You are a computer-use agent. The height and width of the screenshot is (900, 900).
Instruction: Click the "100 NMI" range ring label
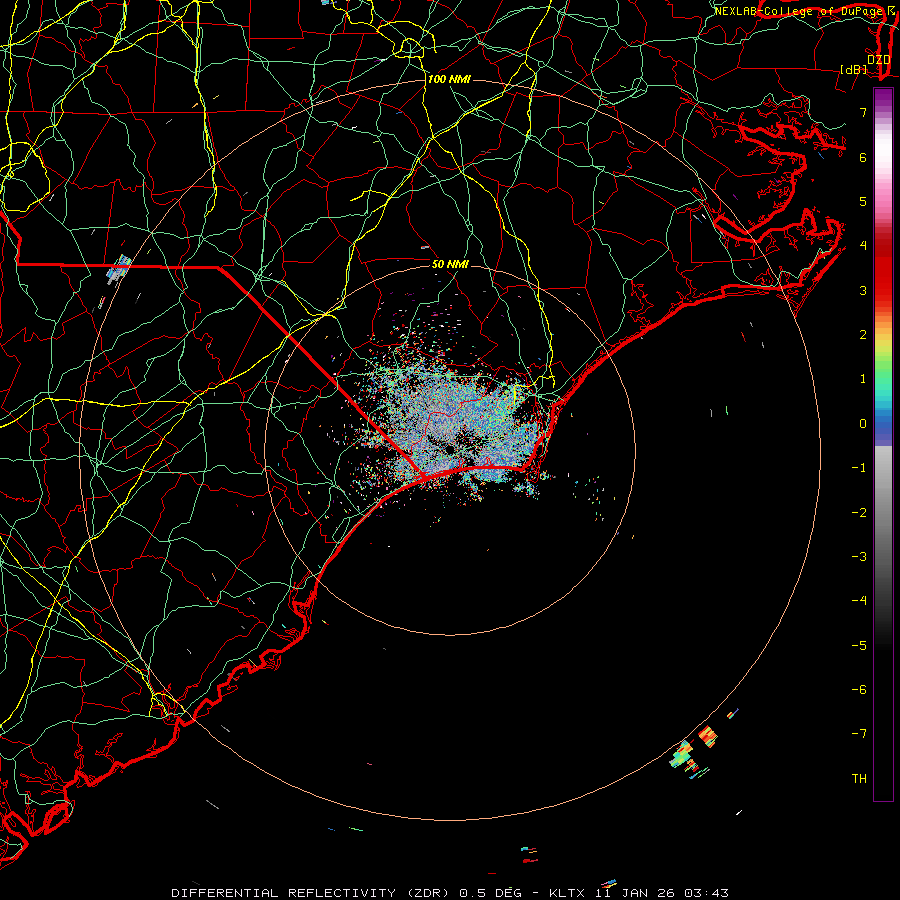point(449,79)
